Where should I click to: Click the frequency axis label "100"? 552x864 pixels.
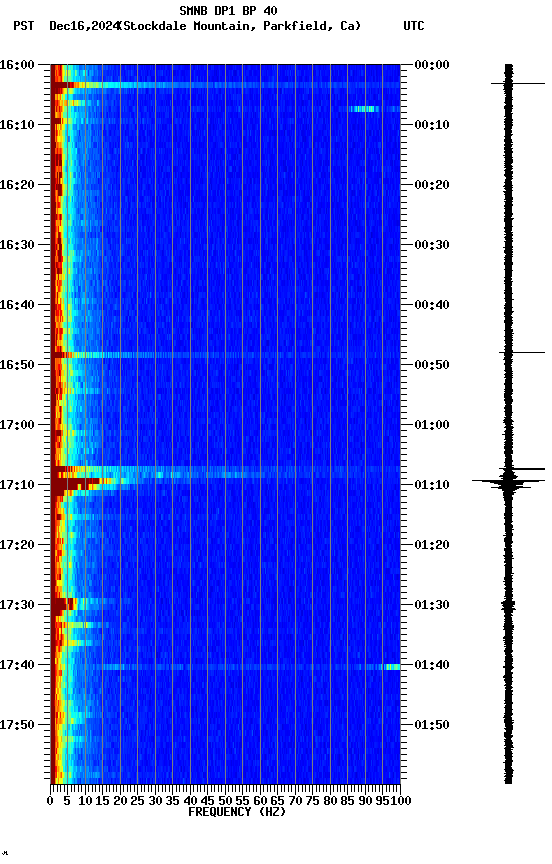pyautogui.click(x=401, y=802)
